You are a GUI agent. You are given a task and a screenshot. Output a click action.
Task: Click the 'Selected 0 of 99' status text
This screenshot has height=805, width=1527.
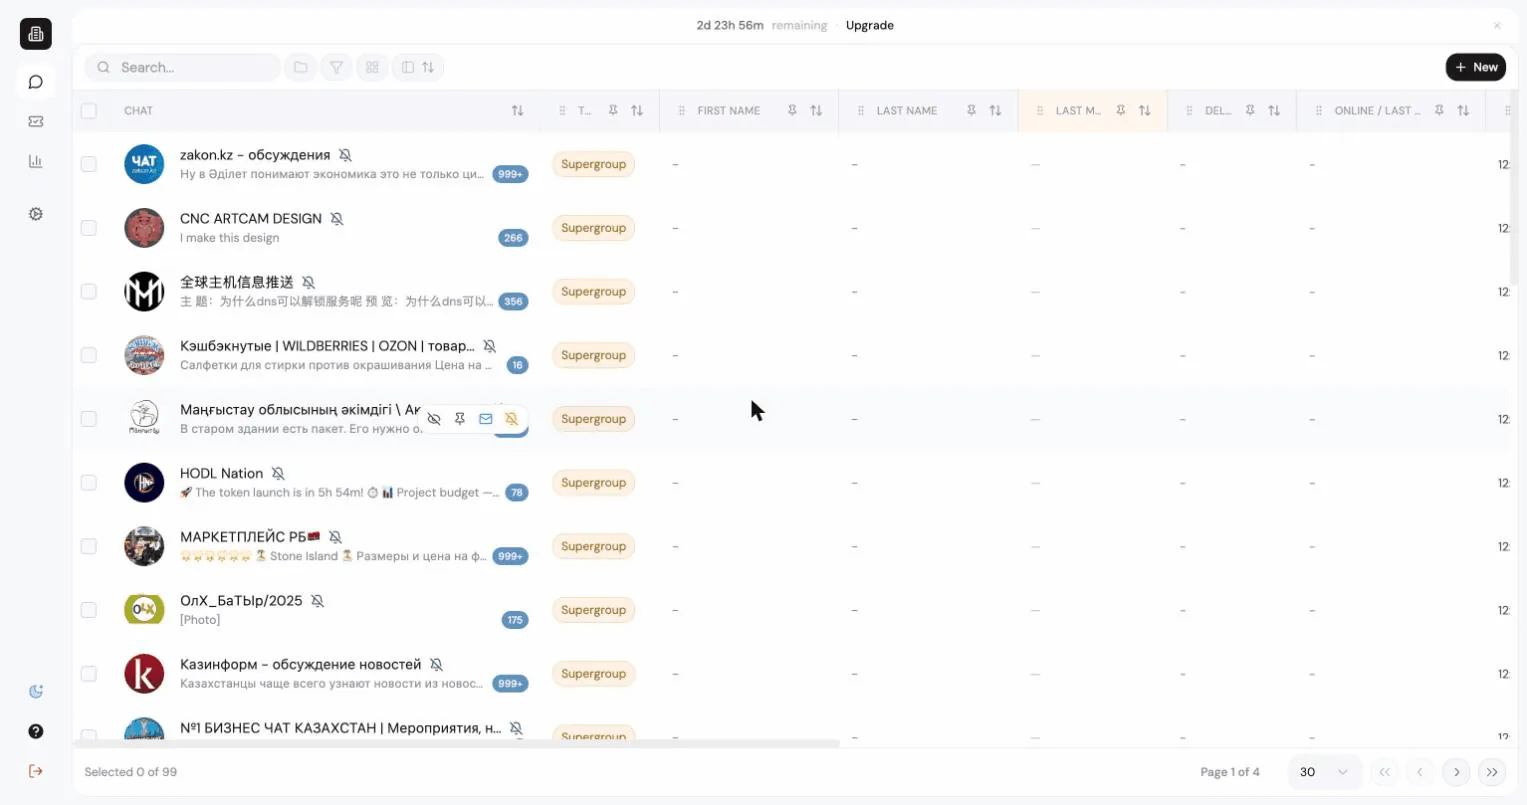131,772
